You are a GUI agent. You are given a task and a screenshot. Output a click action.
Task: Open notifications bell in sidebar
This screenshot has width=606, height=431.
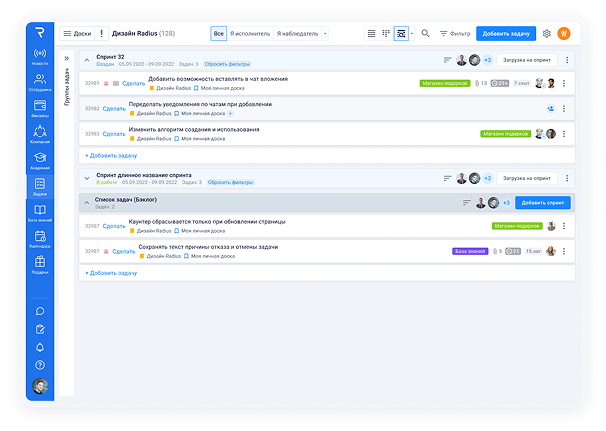(40, 347)
